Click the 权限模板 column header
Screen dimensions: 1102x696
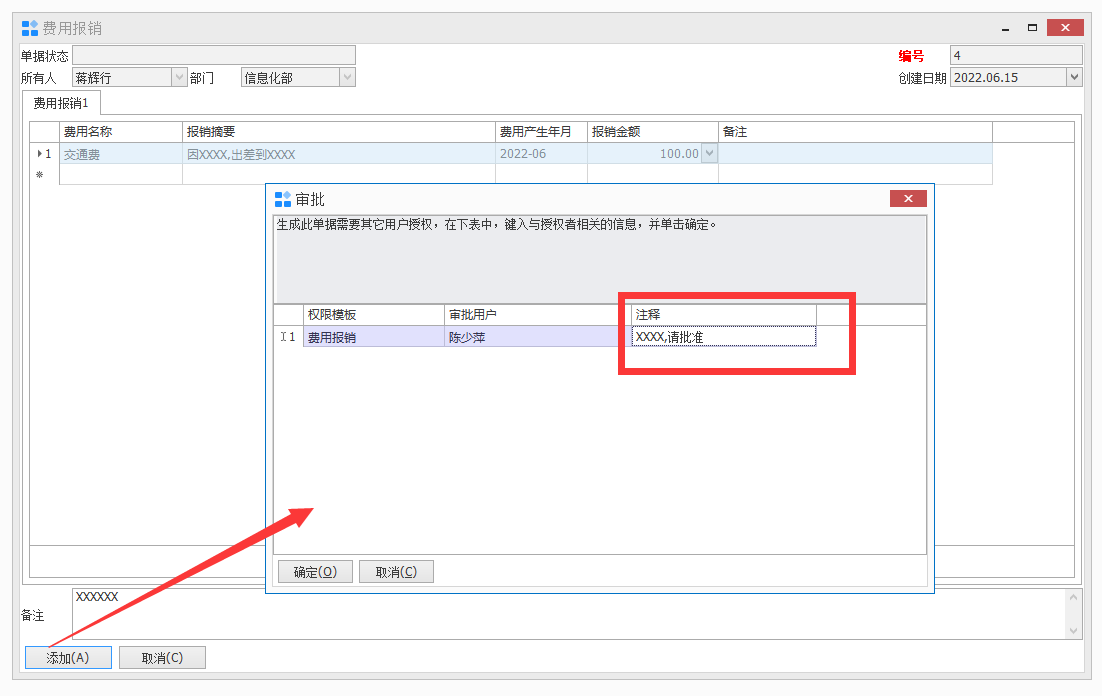tap(373, 315)
